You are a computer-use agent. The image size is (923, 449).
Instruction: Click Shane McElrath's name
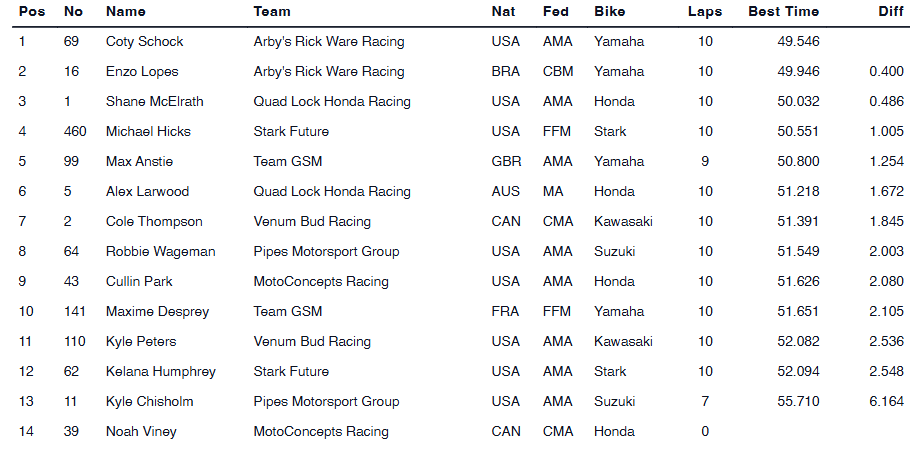pyautogui.click(x=152, y=102)
